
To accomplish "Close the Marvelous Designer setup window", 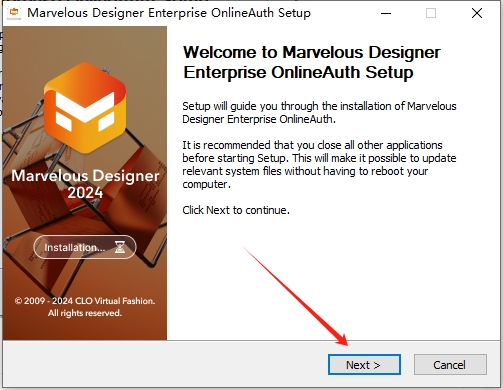I will (477, 13).
